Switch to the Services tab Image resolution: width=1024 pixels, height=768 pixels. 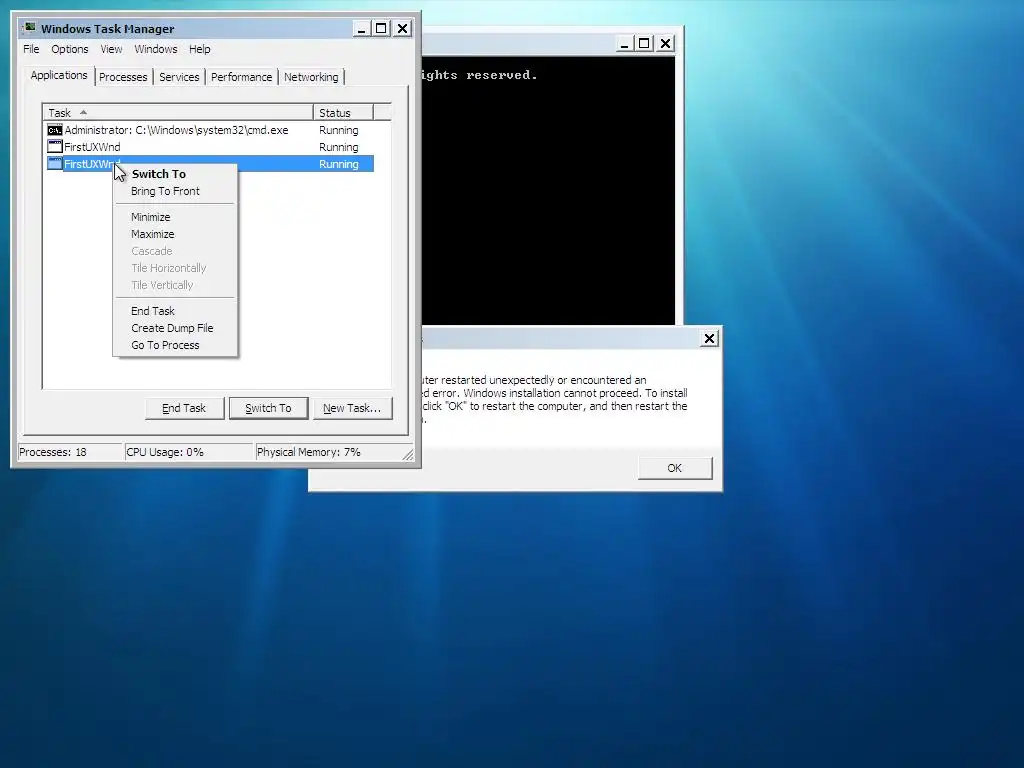[x=179, y=77]
